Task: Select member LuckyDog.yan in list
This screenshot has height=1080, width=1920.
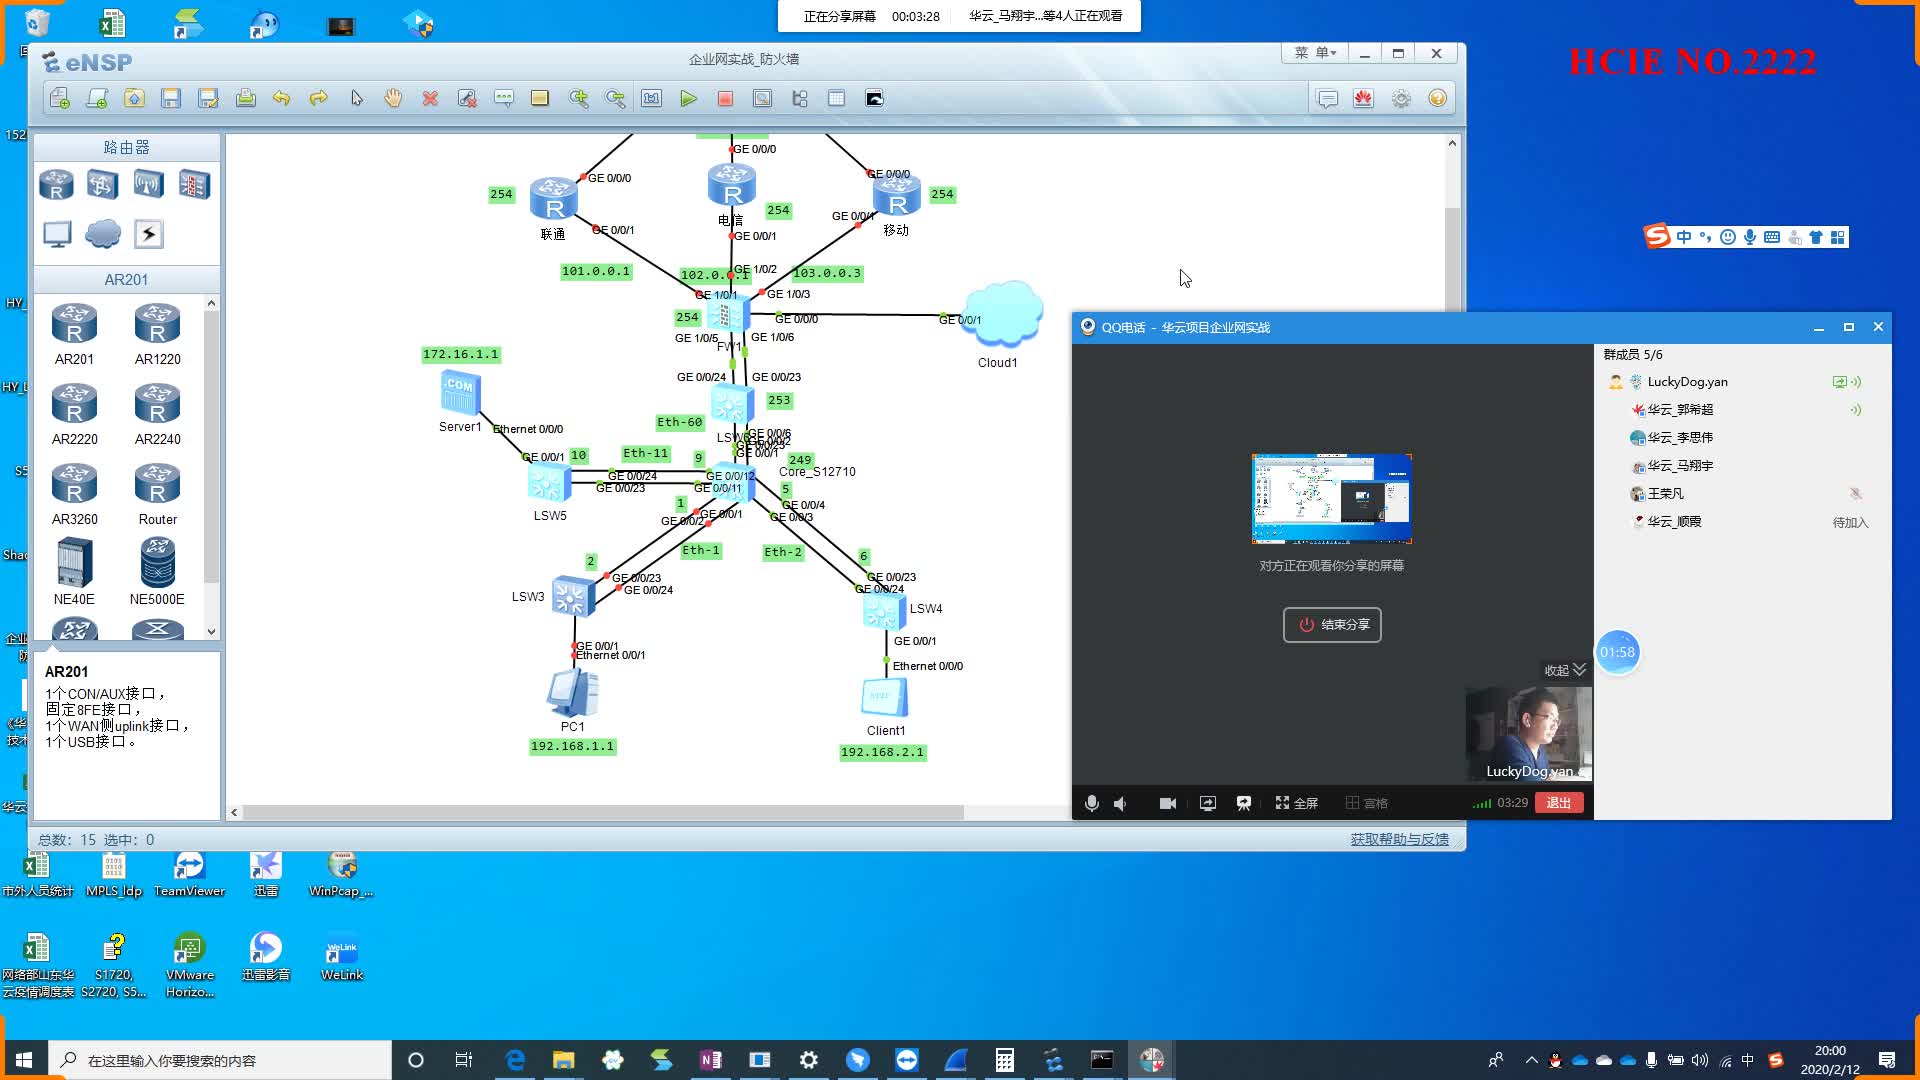Action: click(x=1687, y=381)
